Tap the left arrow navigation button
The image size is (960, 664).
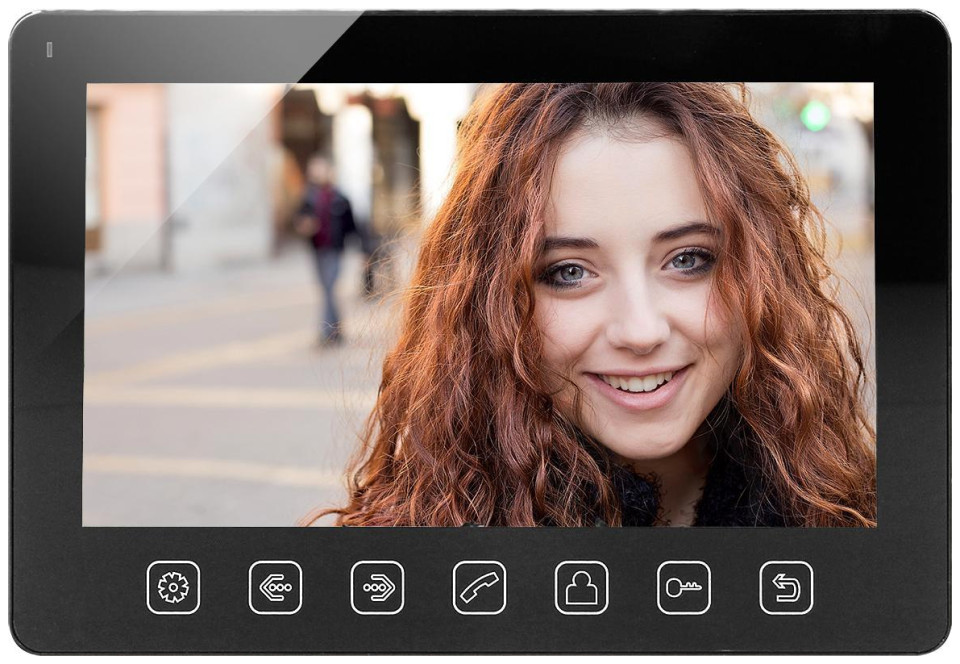pyautogui.click(x=276, y=588)
